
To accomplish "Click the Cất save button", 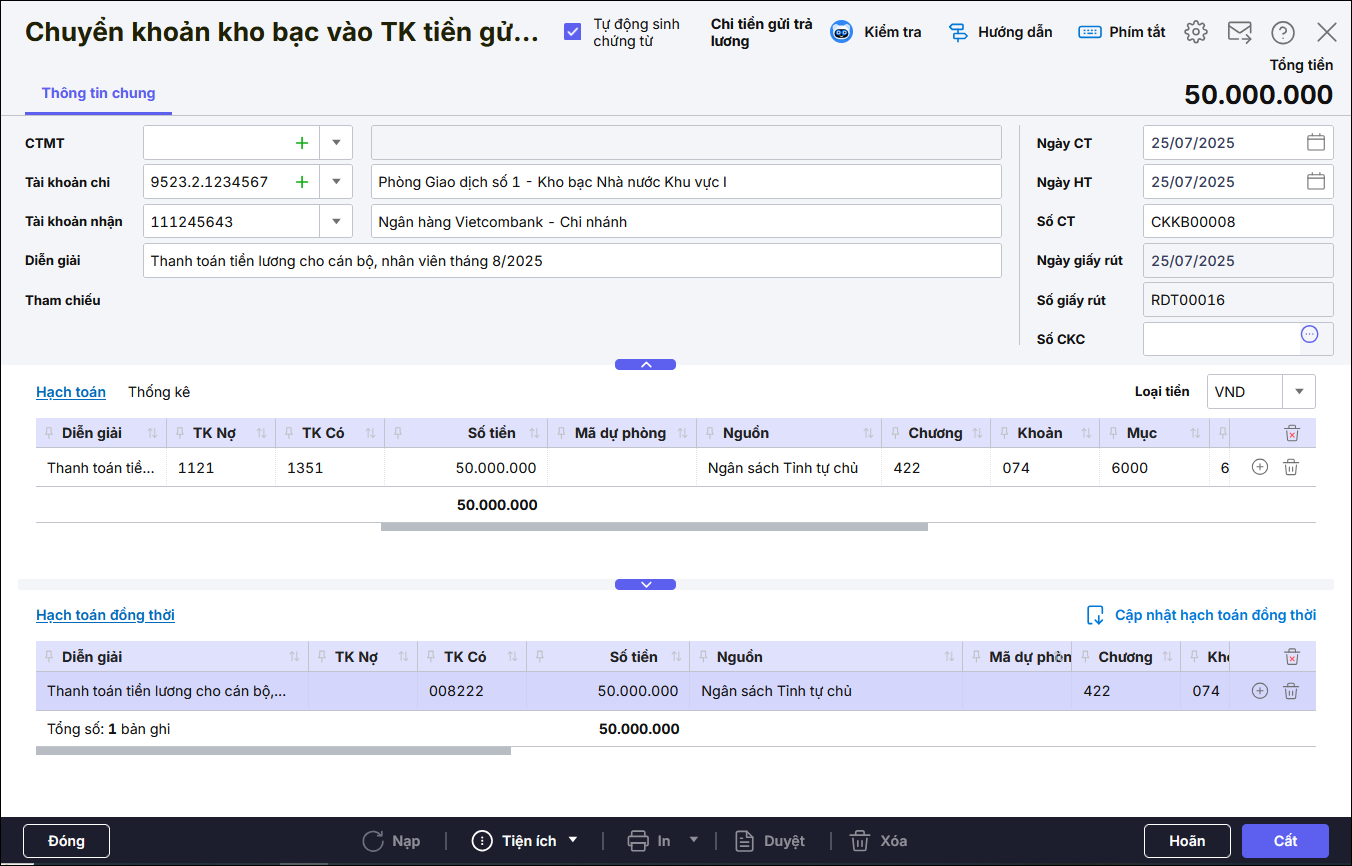I will [x=1285, y=841].
